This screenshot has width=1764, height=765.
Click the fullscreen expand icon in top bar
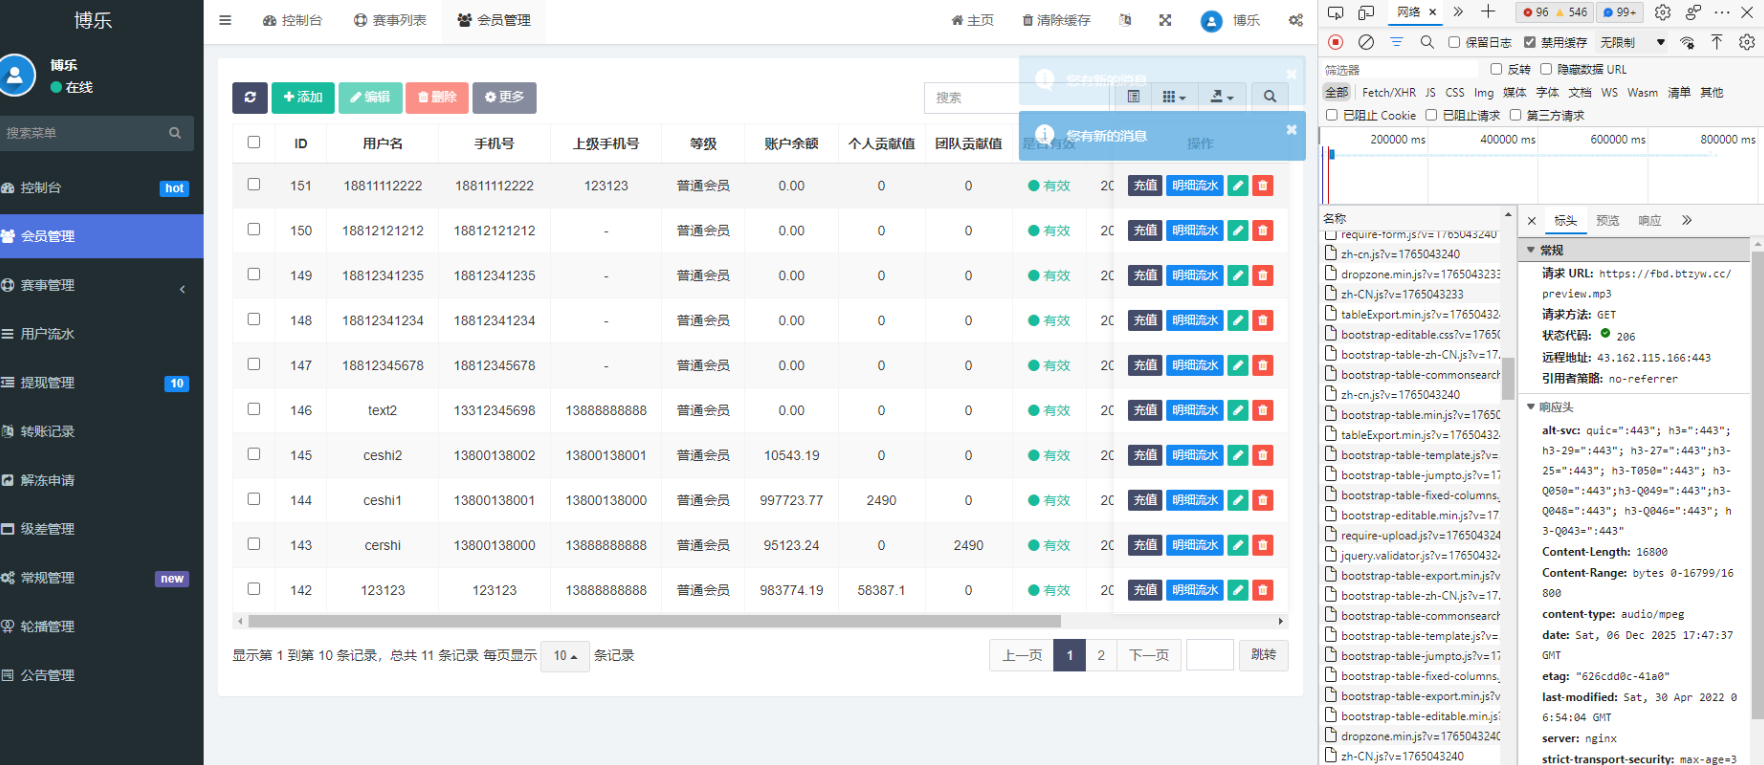coord(1165,20)
